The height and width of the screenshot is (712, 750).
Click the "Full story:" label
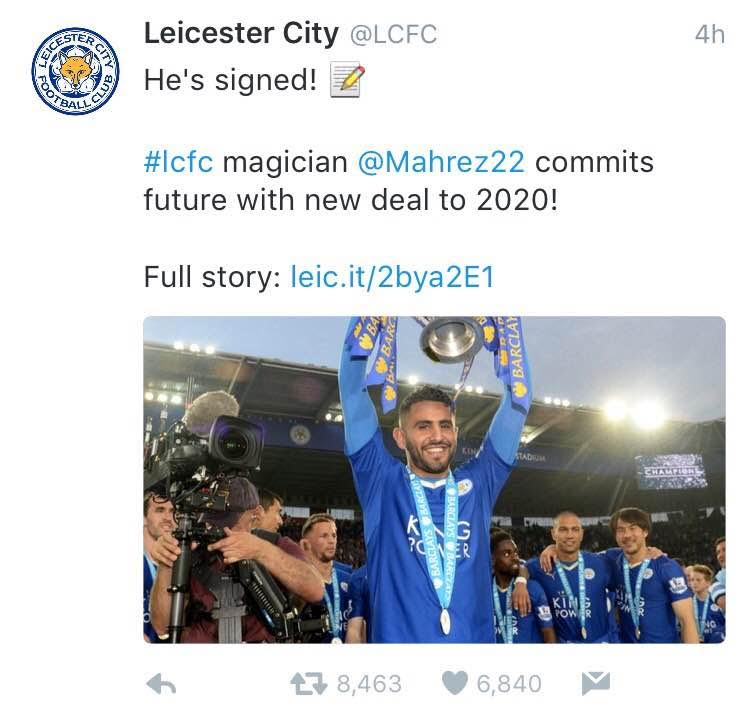(x=210, y=277)
